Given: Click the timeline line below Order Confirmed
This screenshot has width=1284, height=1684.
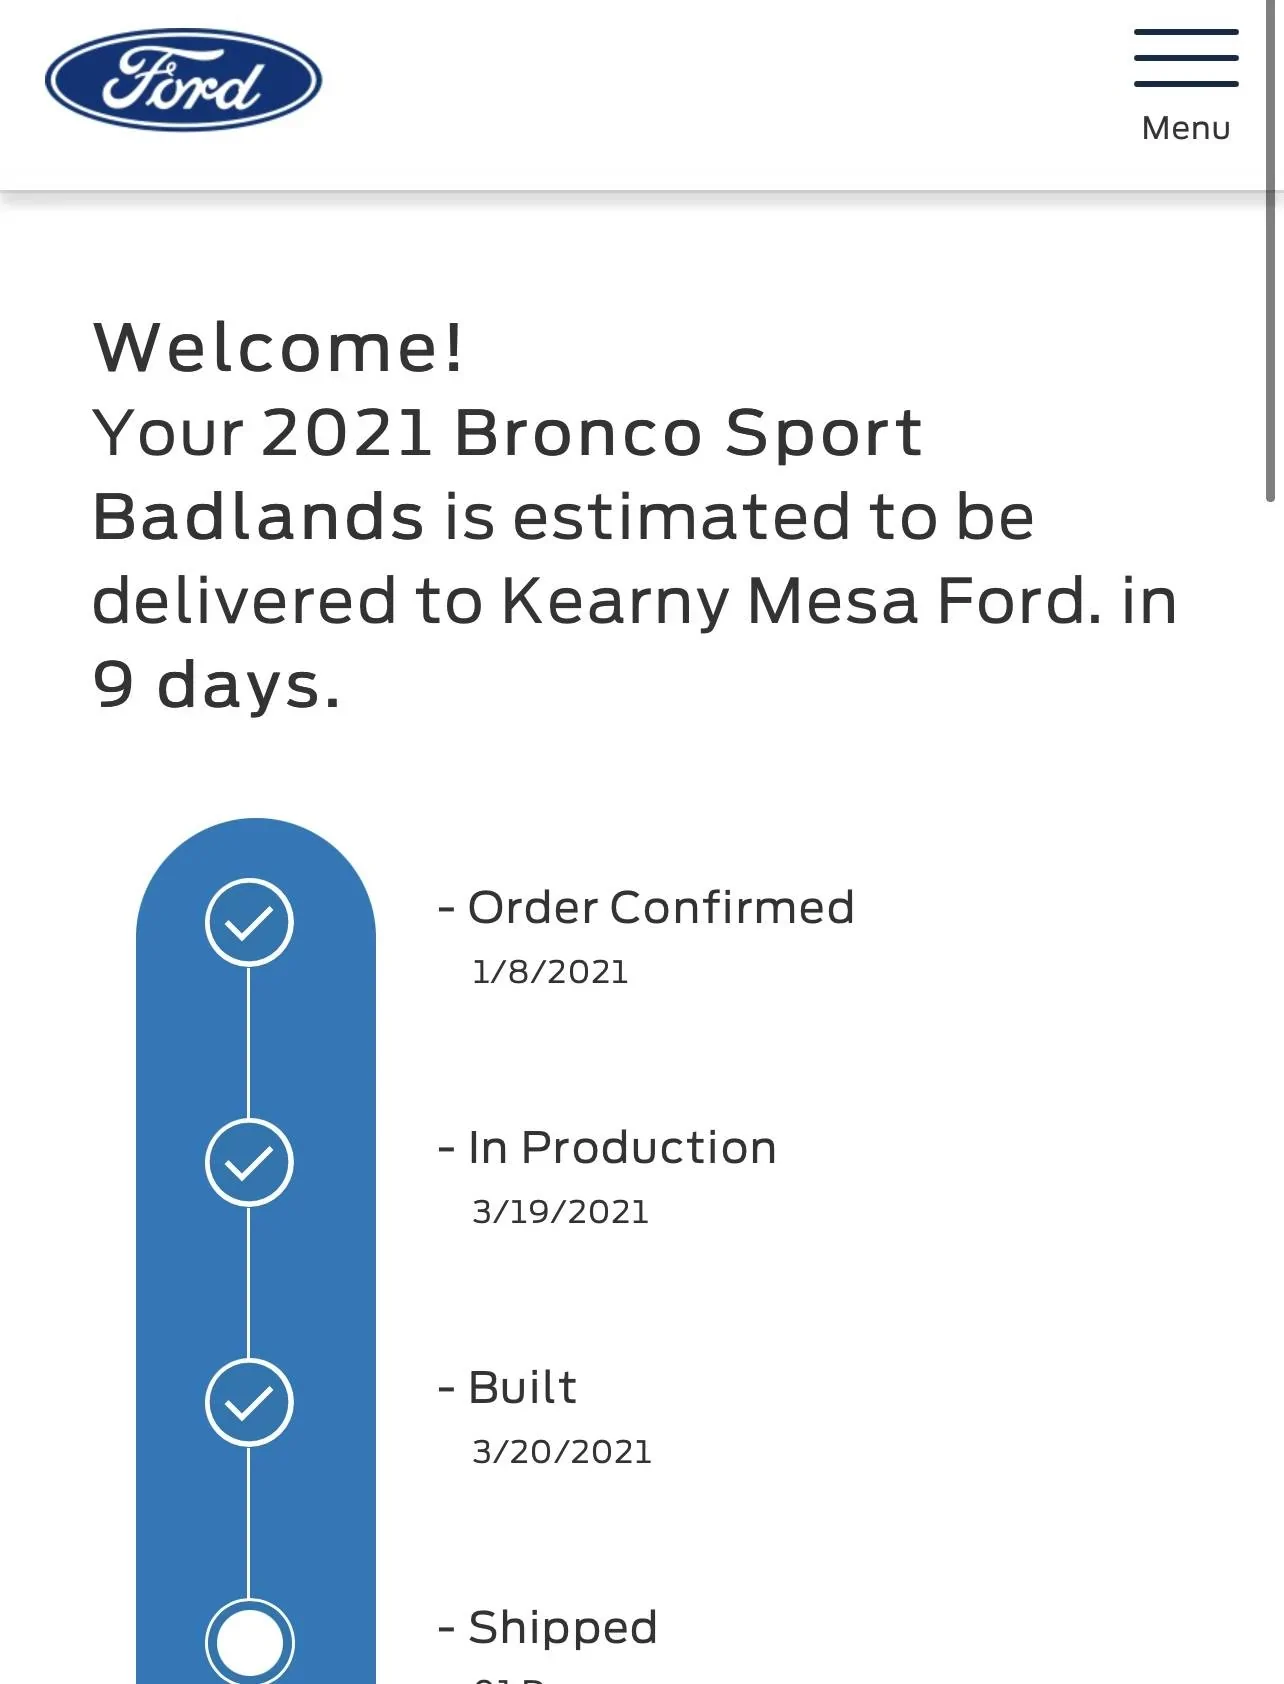Looking at the screenshot, I should [x=249, y=1042].
